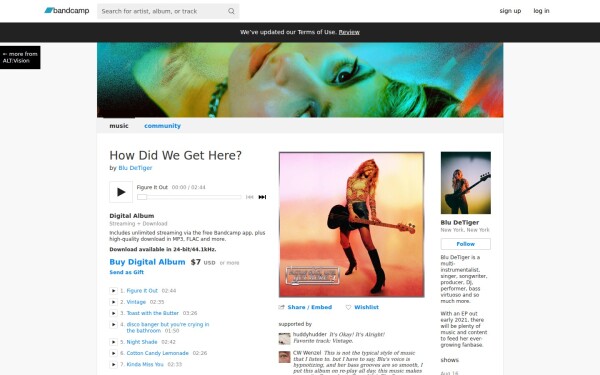The height and width of the screenshot is (375, 600).
Task: Open disco banger but you're crying track link
Action: click(168, 328)
